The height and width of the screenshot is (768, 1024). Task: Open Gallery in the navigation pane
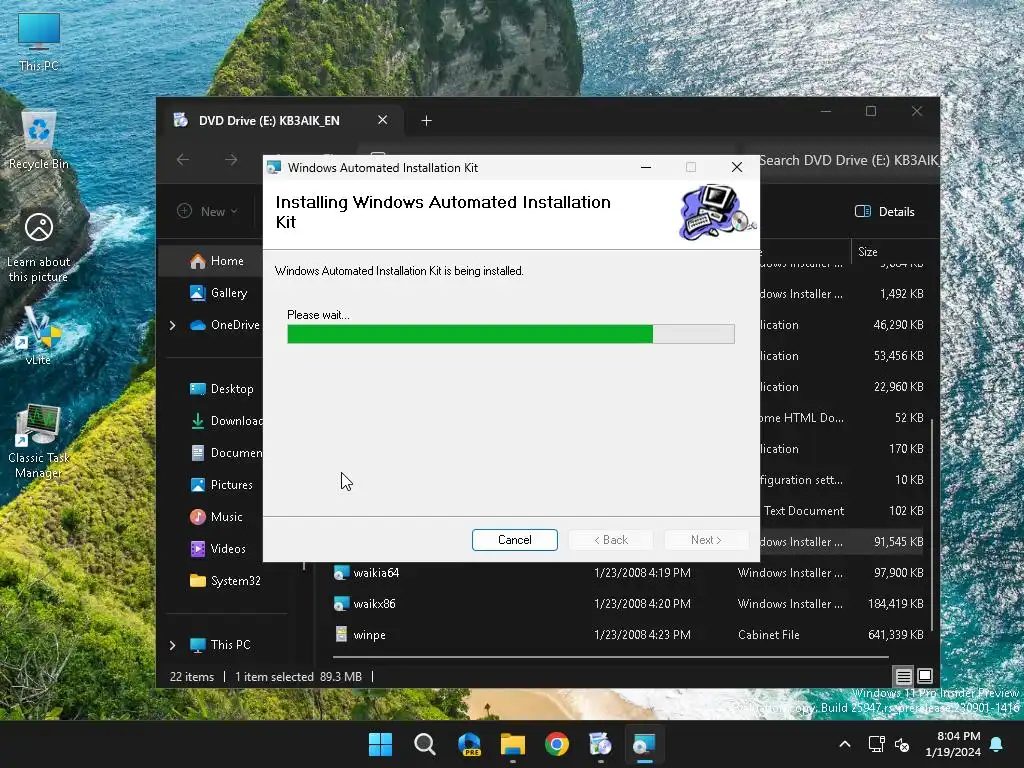(x=219, y=293)
